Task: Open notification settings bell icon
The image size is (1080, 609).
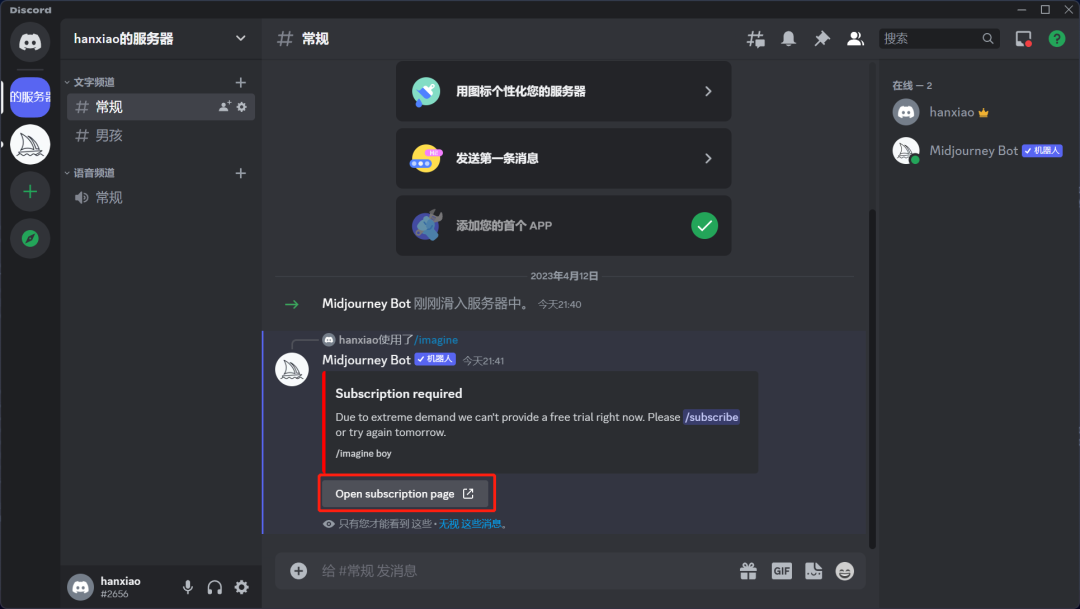Action: 789,39
